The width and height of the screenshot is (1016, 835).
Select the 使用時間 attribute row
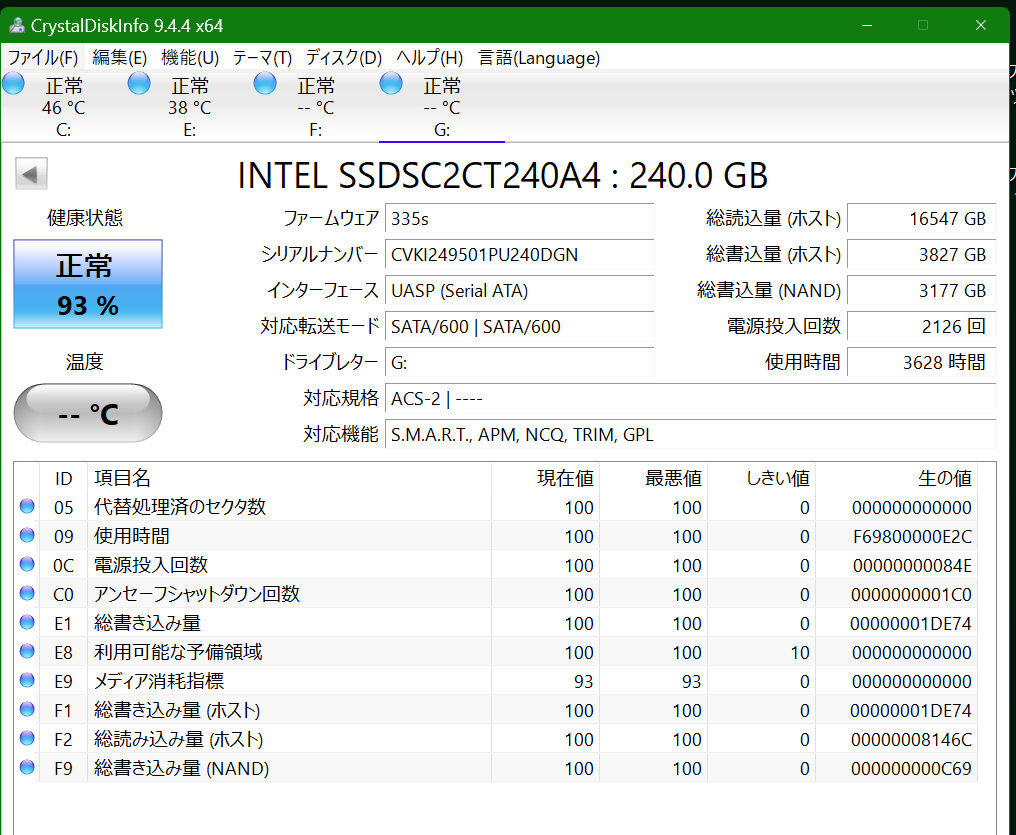click(x=300, y=536)
